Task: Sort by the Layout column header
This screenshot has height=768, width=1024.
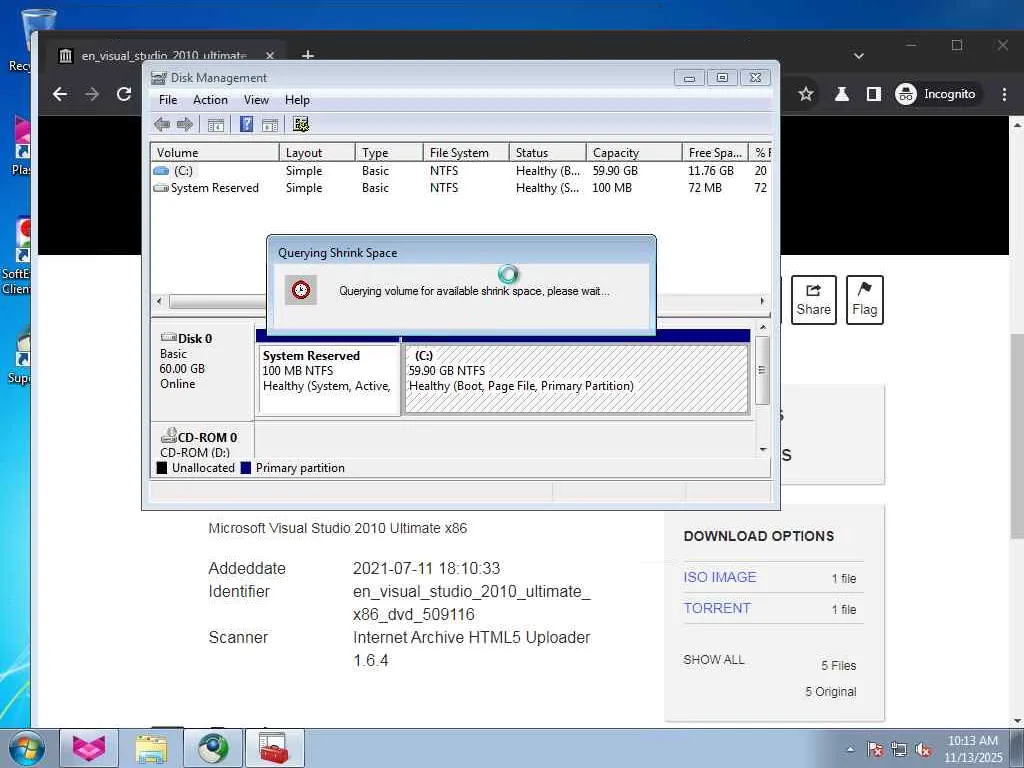Action: 317,152
